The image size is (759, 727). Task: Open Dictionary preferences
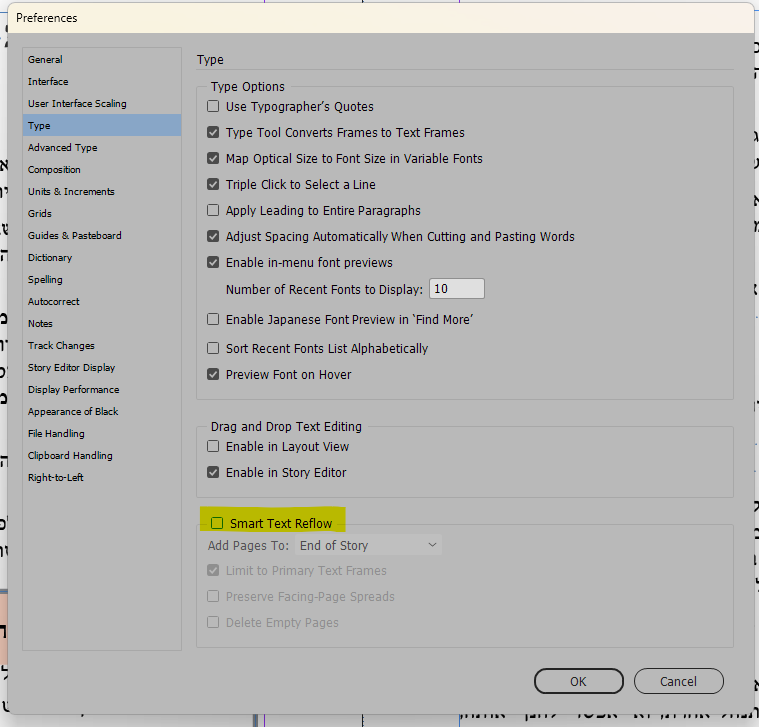tap(102, 257)
